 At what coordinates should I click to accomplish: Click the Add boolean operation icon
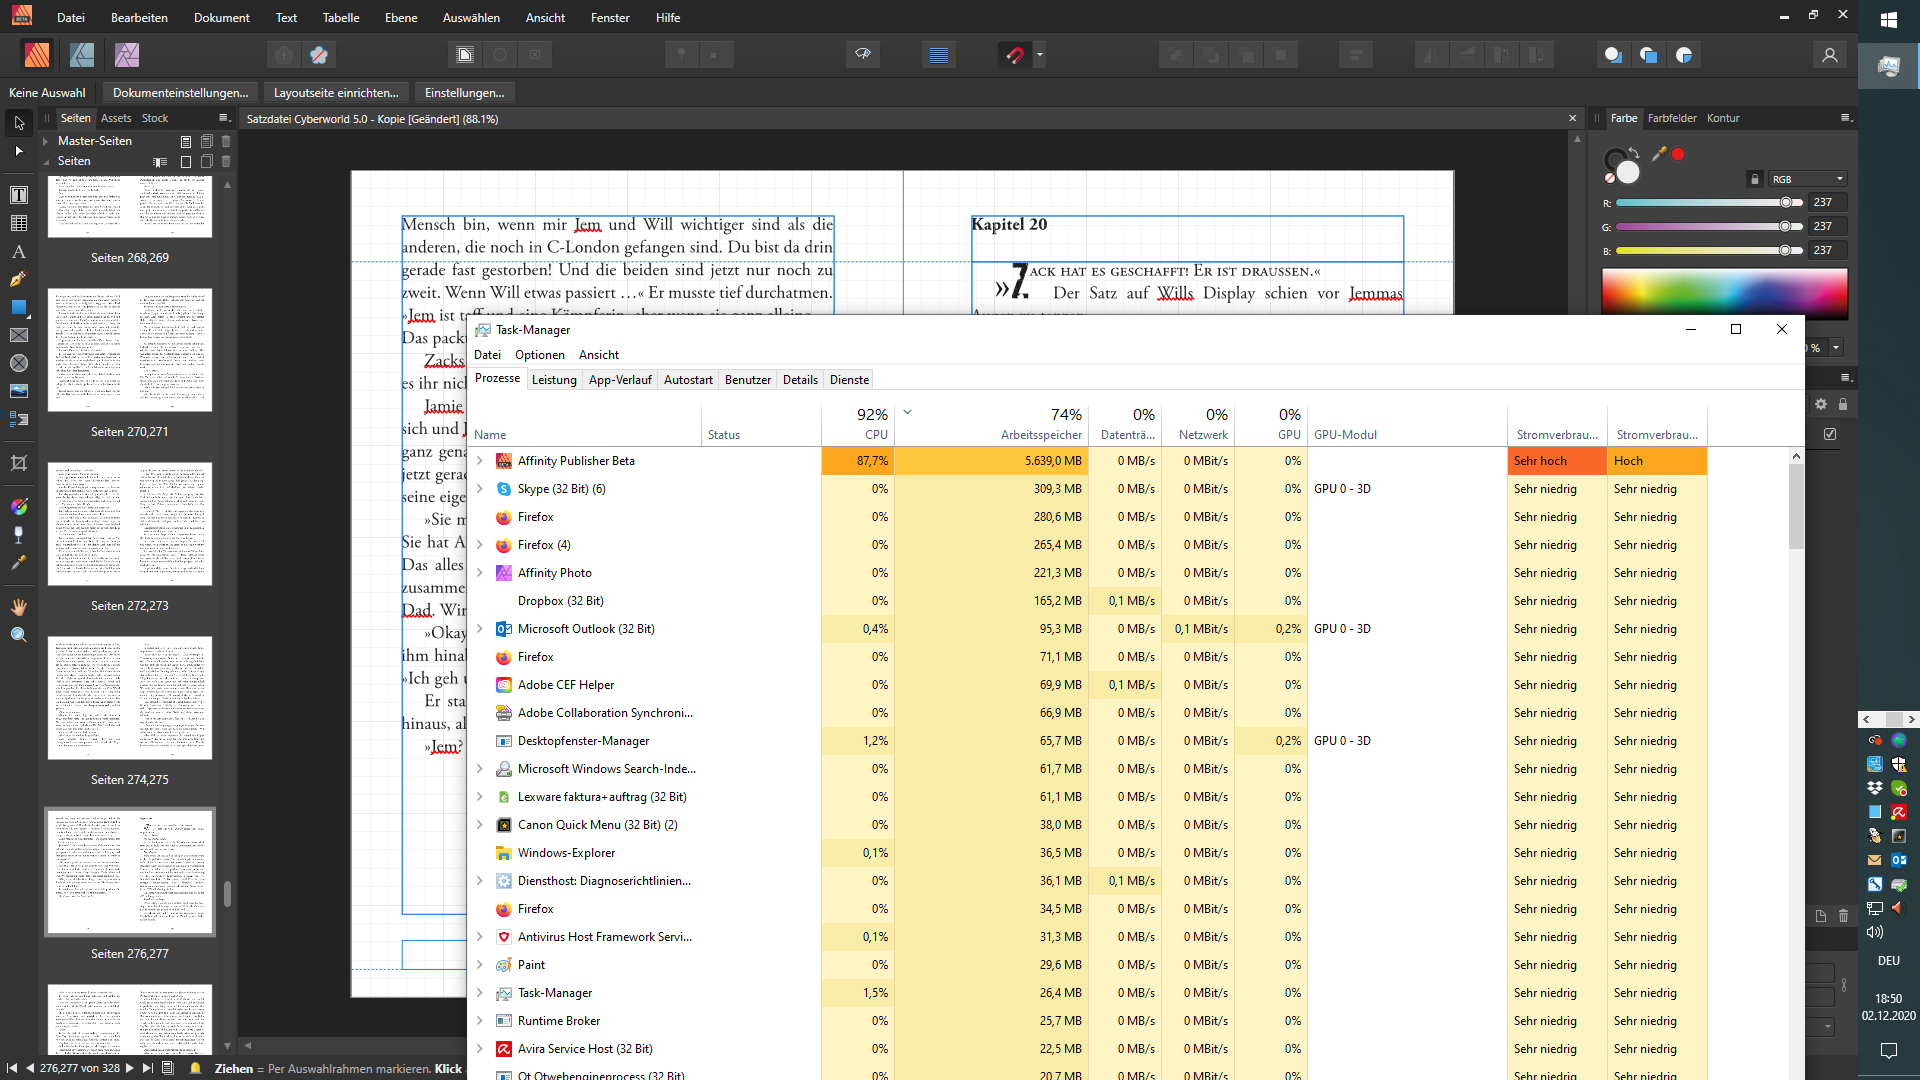[1613, 55]
